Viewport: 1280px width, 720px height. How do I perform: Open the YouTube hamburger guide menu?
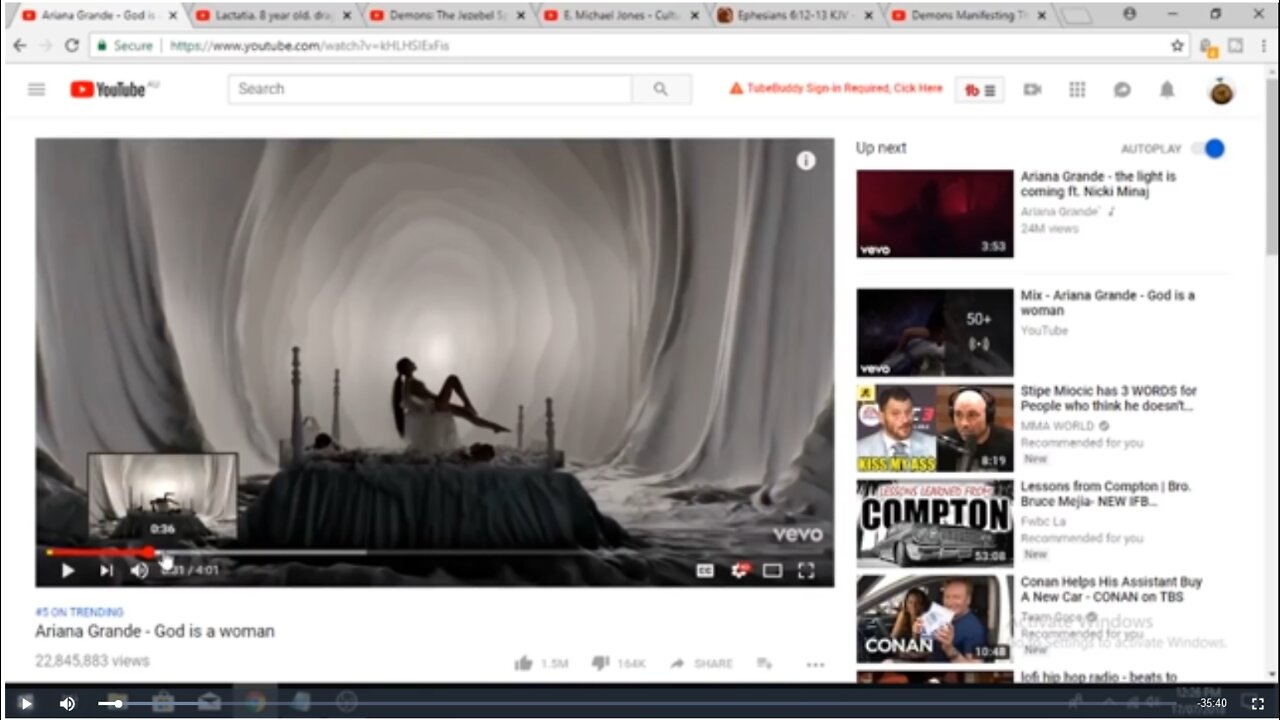[37, 89]
